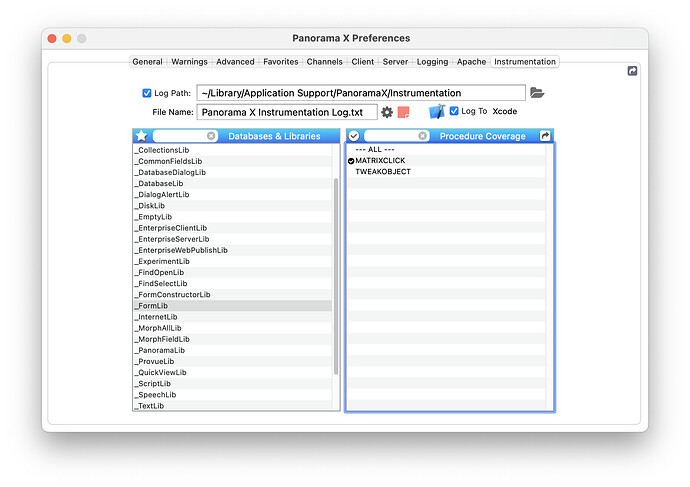Select the Client tab
Image resolution: width=690 pixels, height=487 pixels.
[x=363, y=62]
